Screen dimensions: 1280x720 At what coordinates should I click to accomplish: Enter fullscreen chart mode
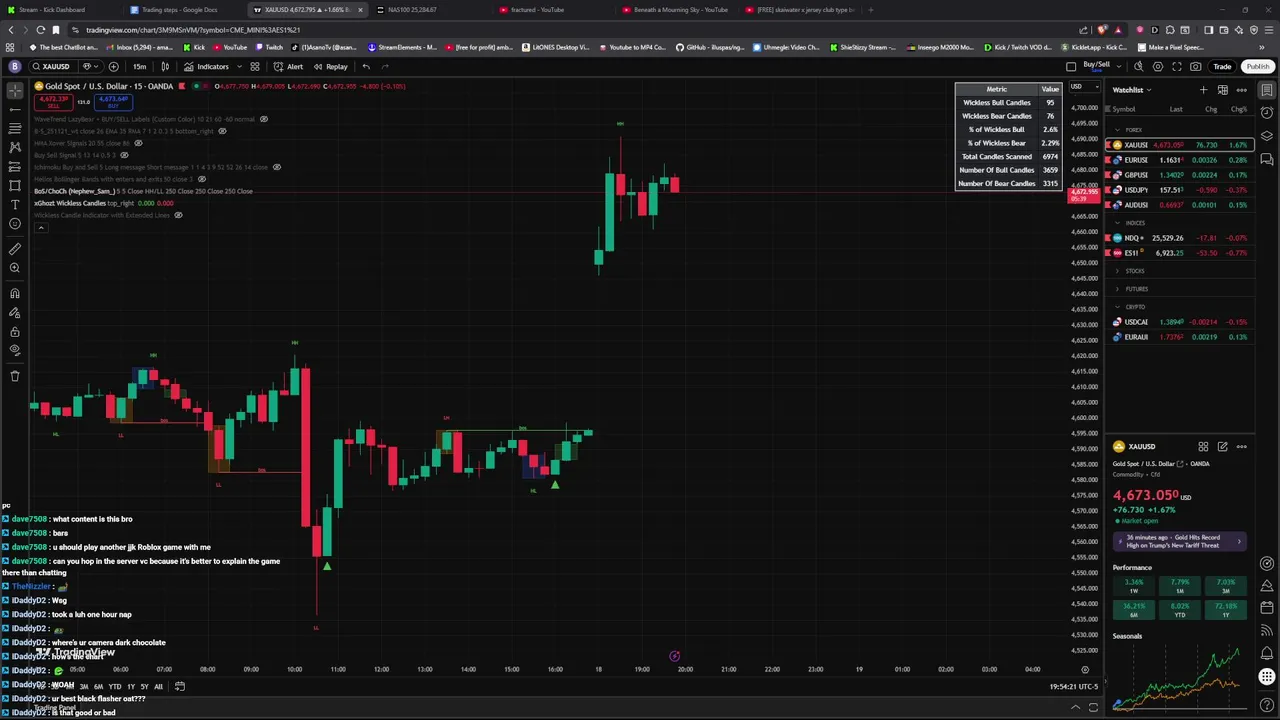1177,67
